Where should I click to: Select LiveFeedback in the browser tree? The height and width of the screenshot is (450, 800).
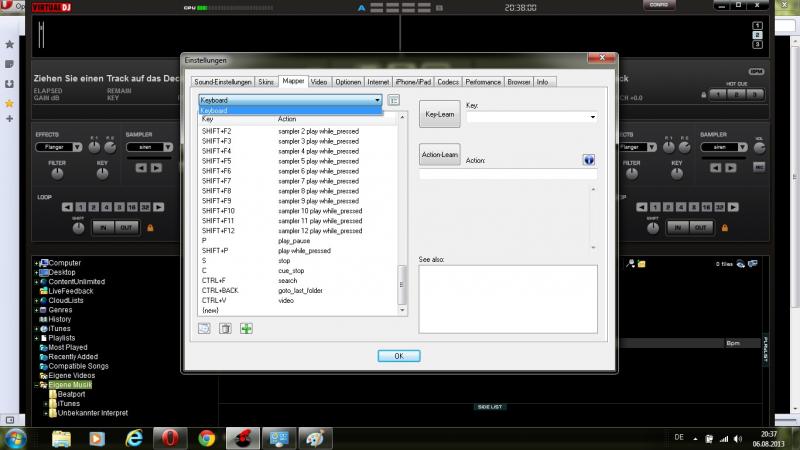[x=70, y=291]
